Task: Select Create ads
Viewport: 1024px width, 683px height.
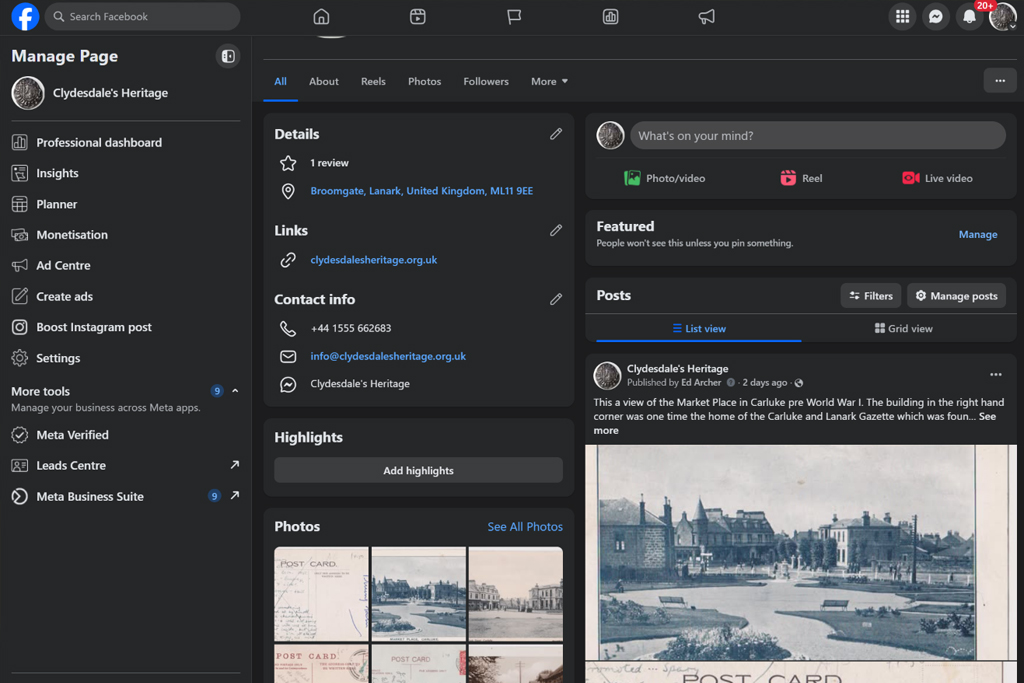Action: 125,296
